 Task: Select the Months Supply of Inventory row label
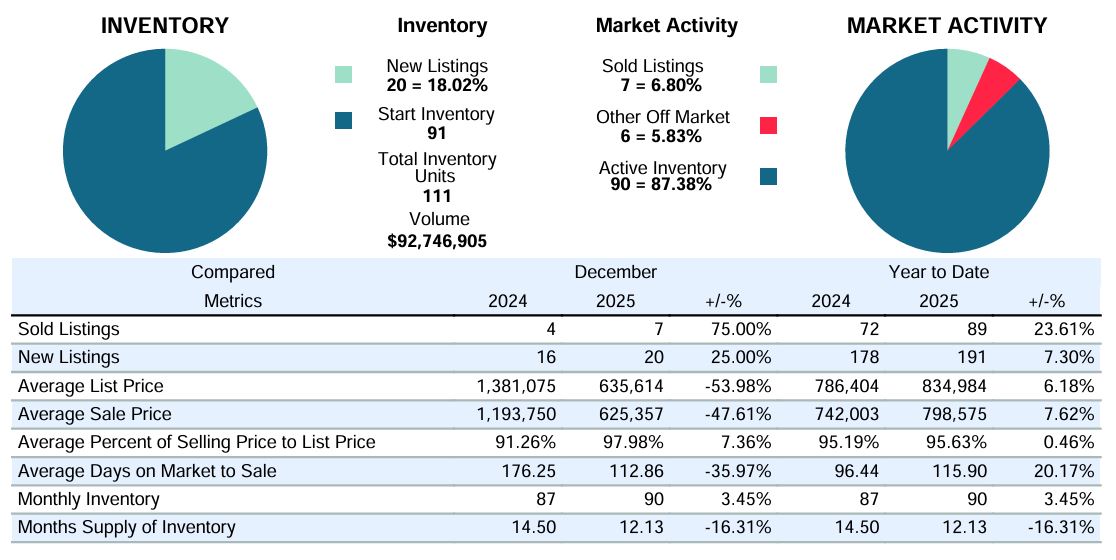click(127, 527)
